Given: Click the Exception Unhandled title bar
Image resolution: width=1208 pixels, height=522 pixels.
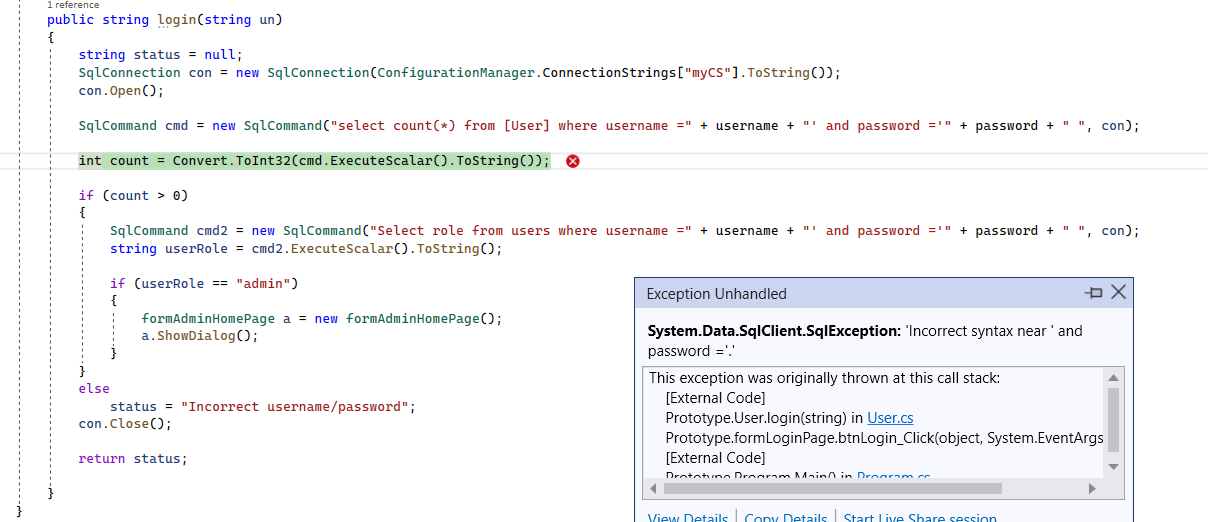Looking at the screenshot, I should coord(861,293).
